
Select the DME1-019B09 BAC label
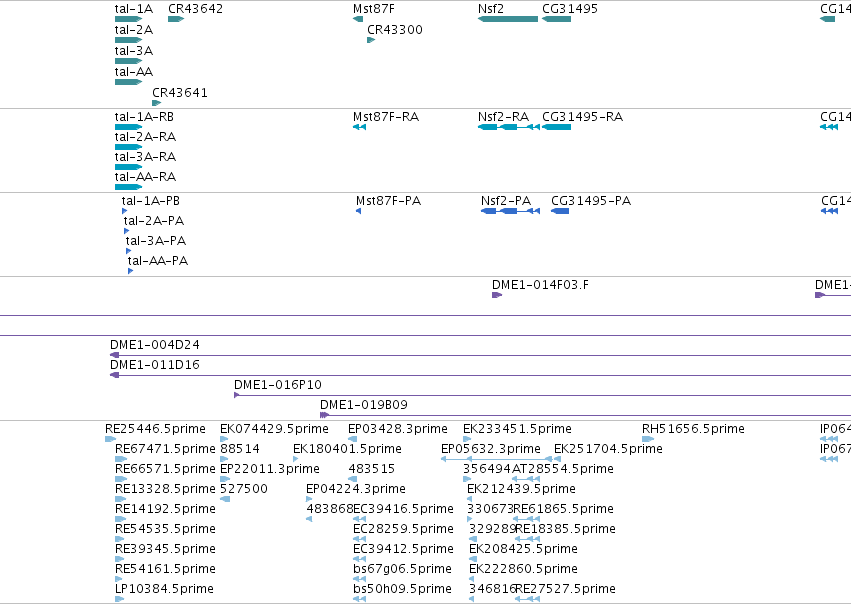click(x=364, y=405)
